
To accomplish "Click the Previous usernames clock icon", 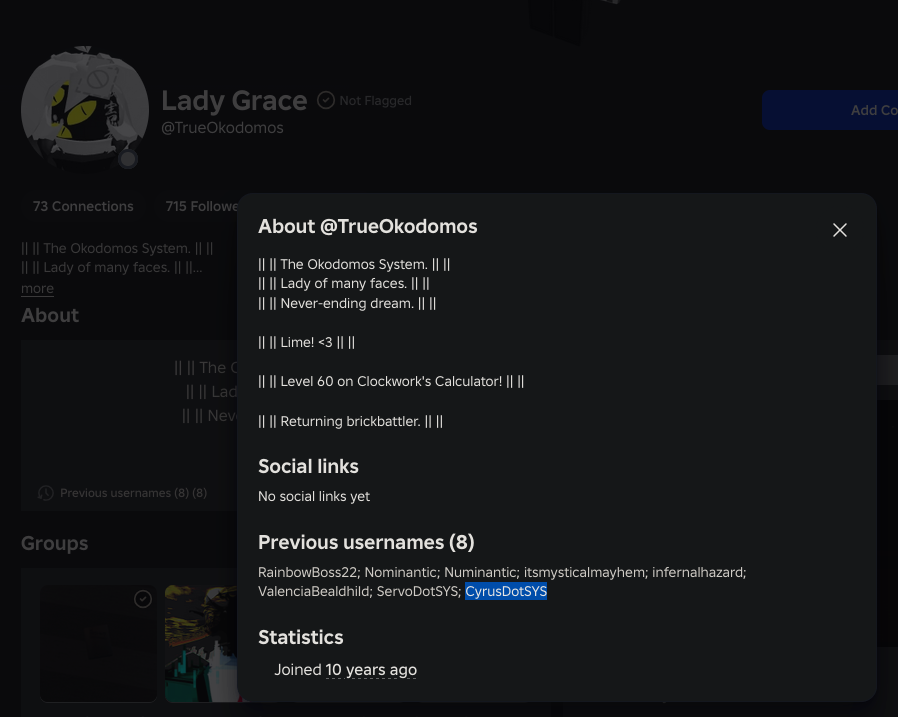I will [x=46, y=493].
